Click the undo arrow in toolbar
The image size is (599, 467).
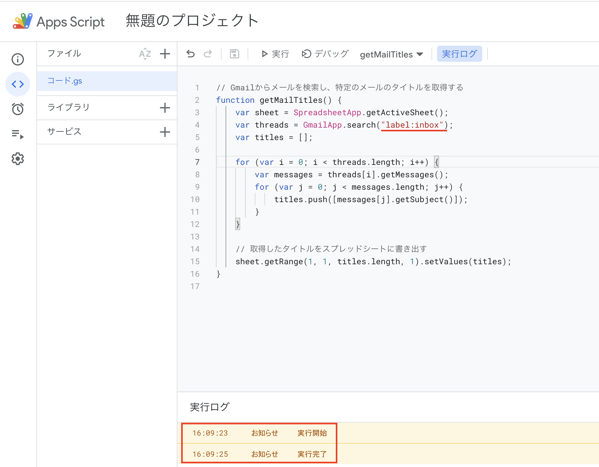pos(191,54)
